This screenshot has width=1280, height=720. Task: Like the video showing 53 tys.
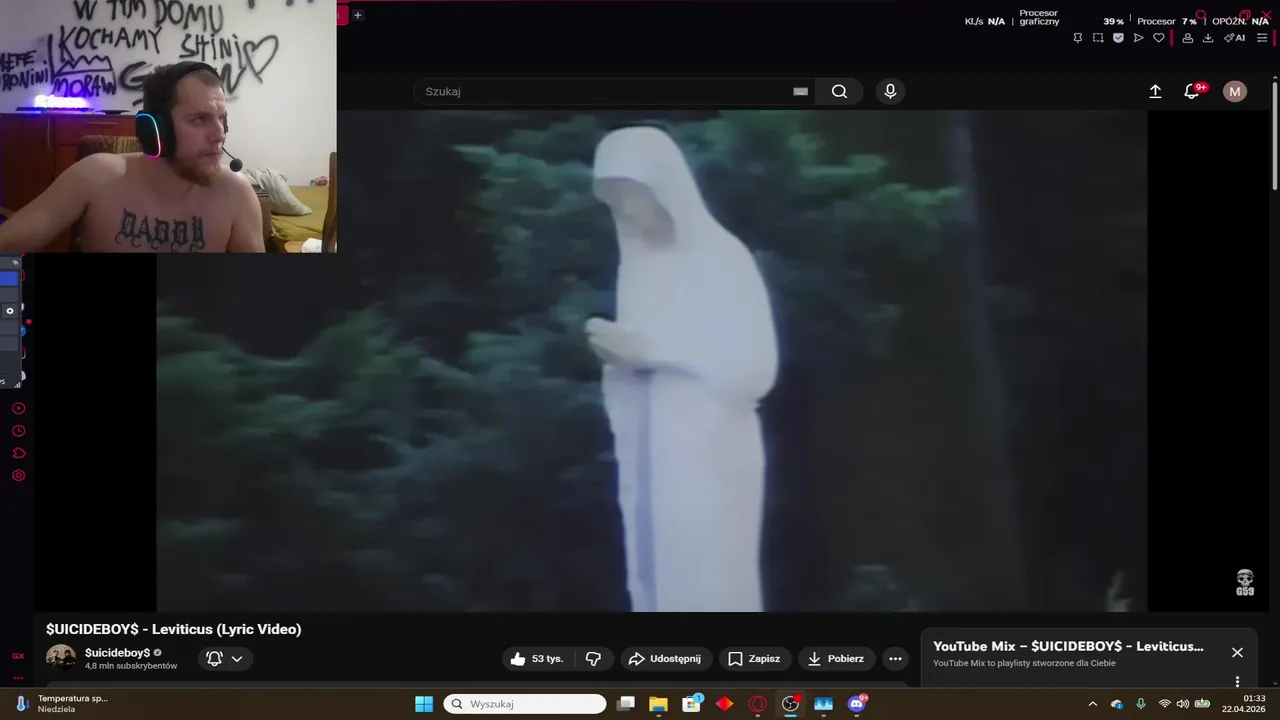(x=537, y=658)
